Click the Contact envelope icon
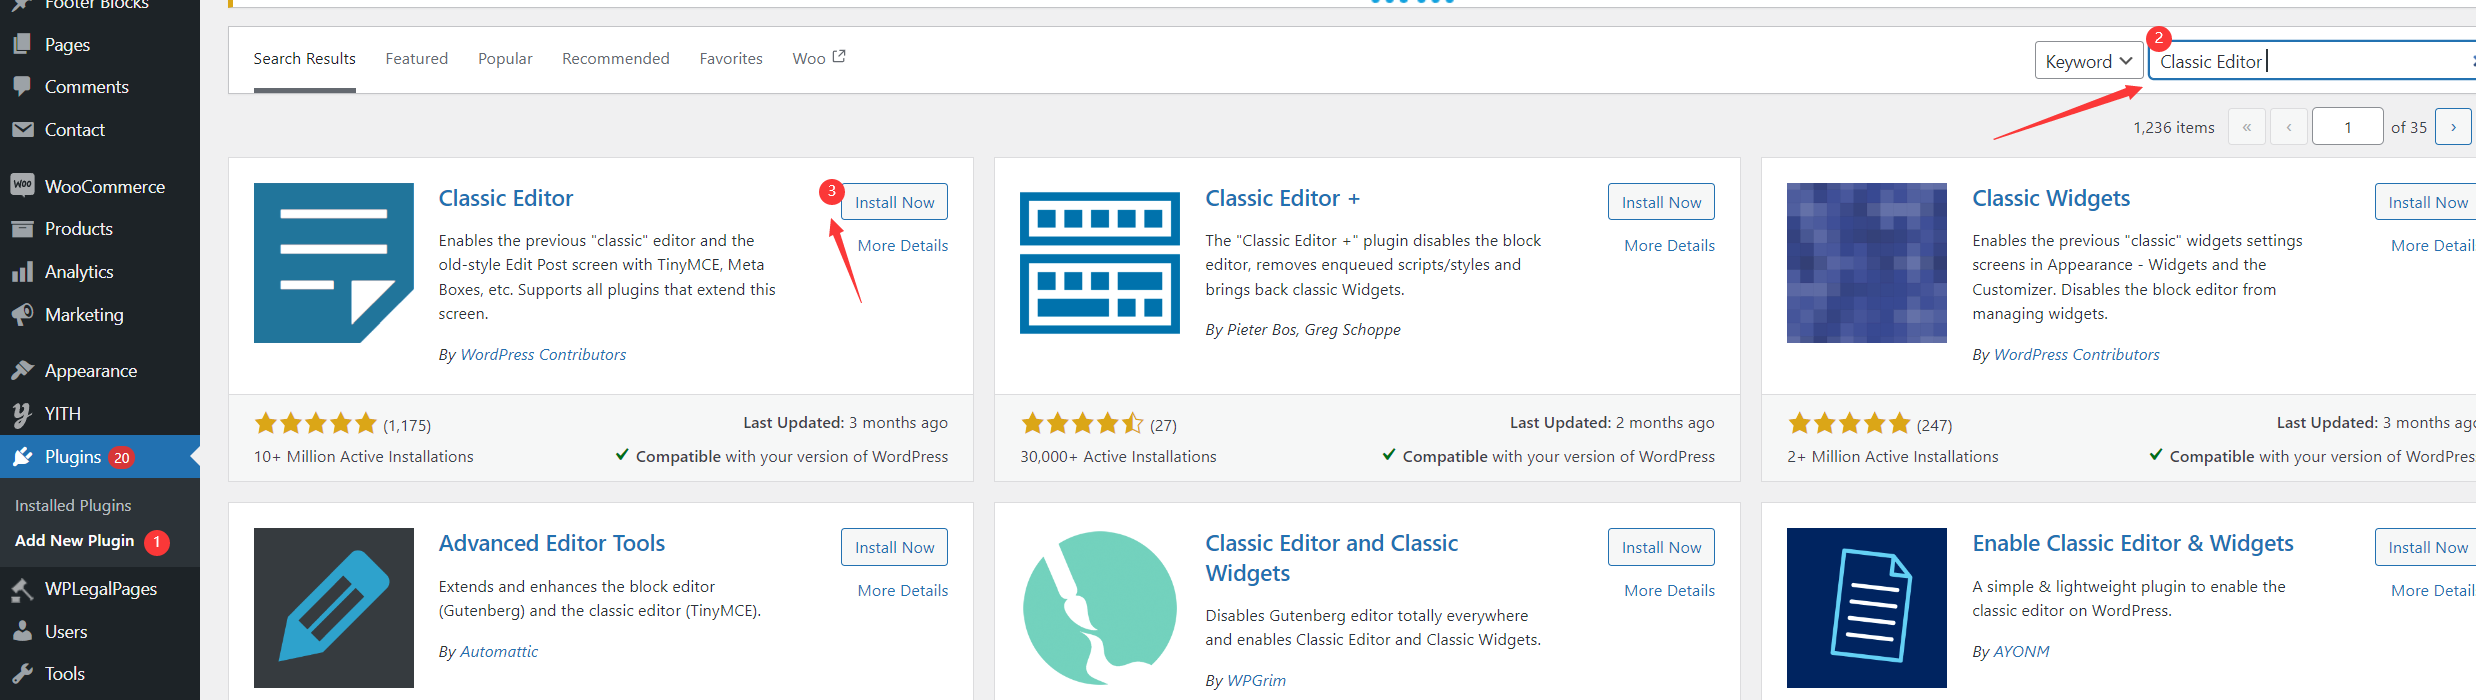The height and width of the screenshot is (700, 2476). 22,129
